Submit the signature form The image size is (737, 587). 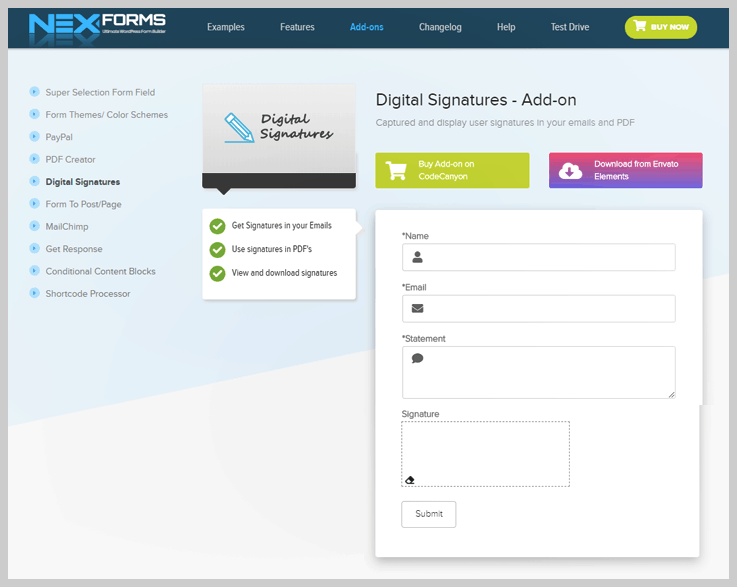pyautogui.click(x=429, y=514)
